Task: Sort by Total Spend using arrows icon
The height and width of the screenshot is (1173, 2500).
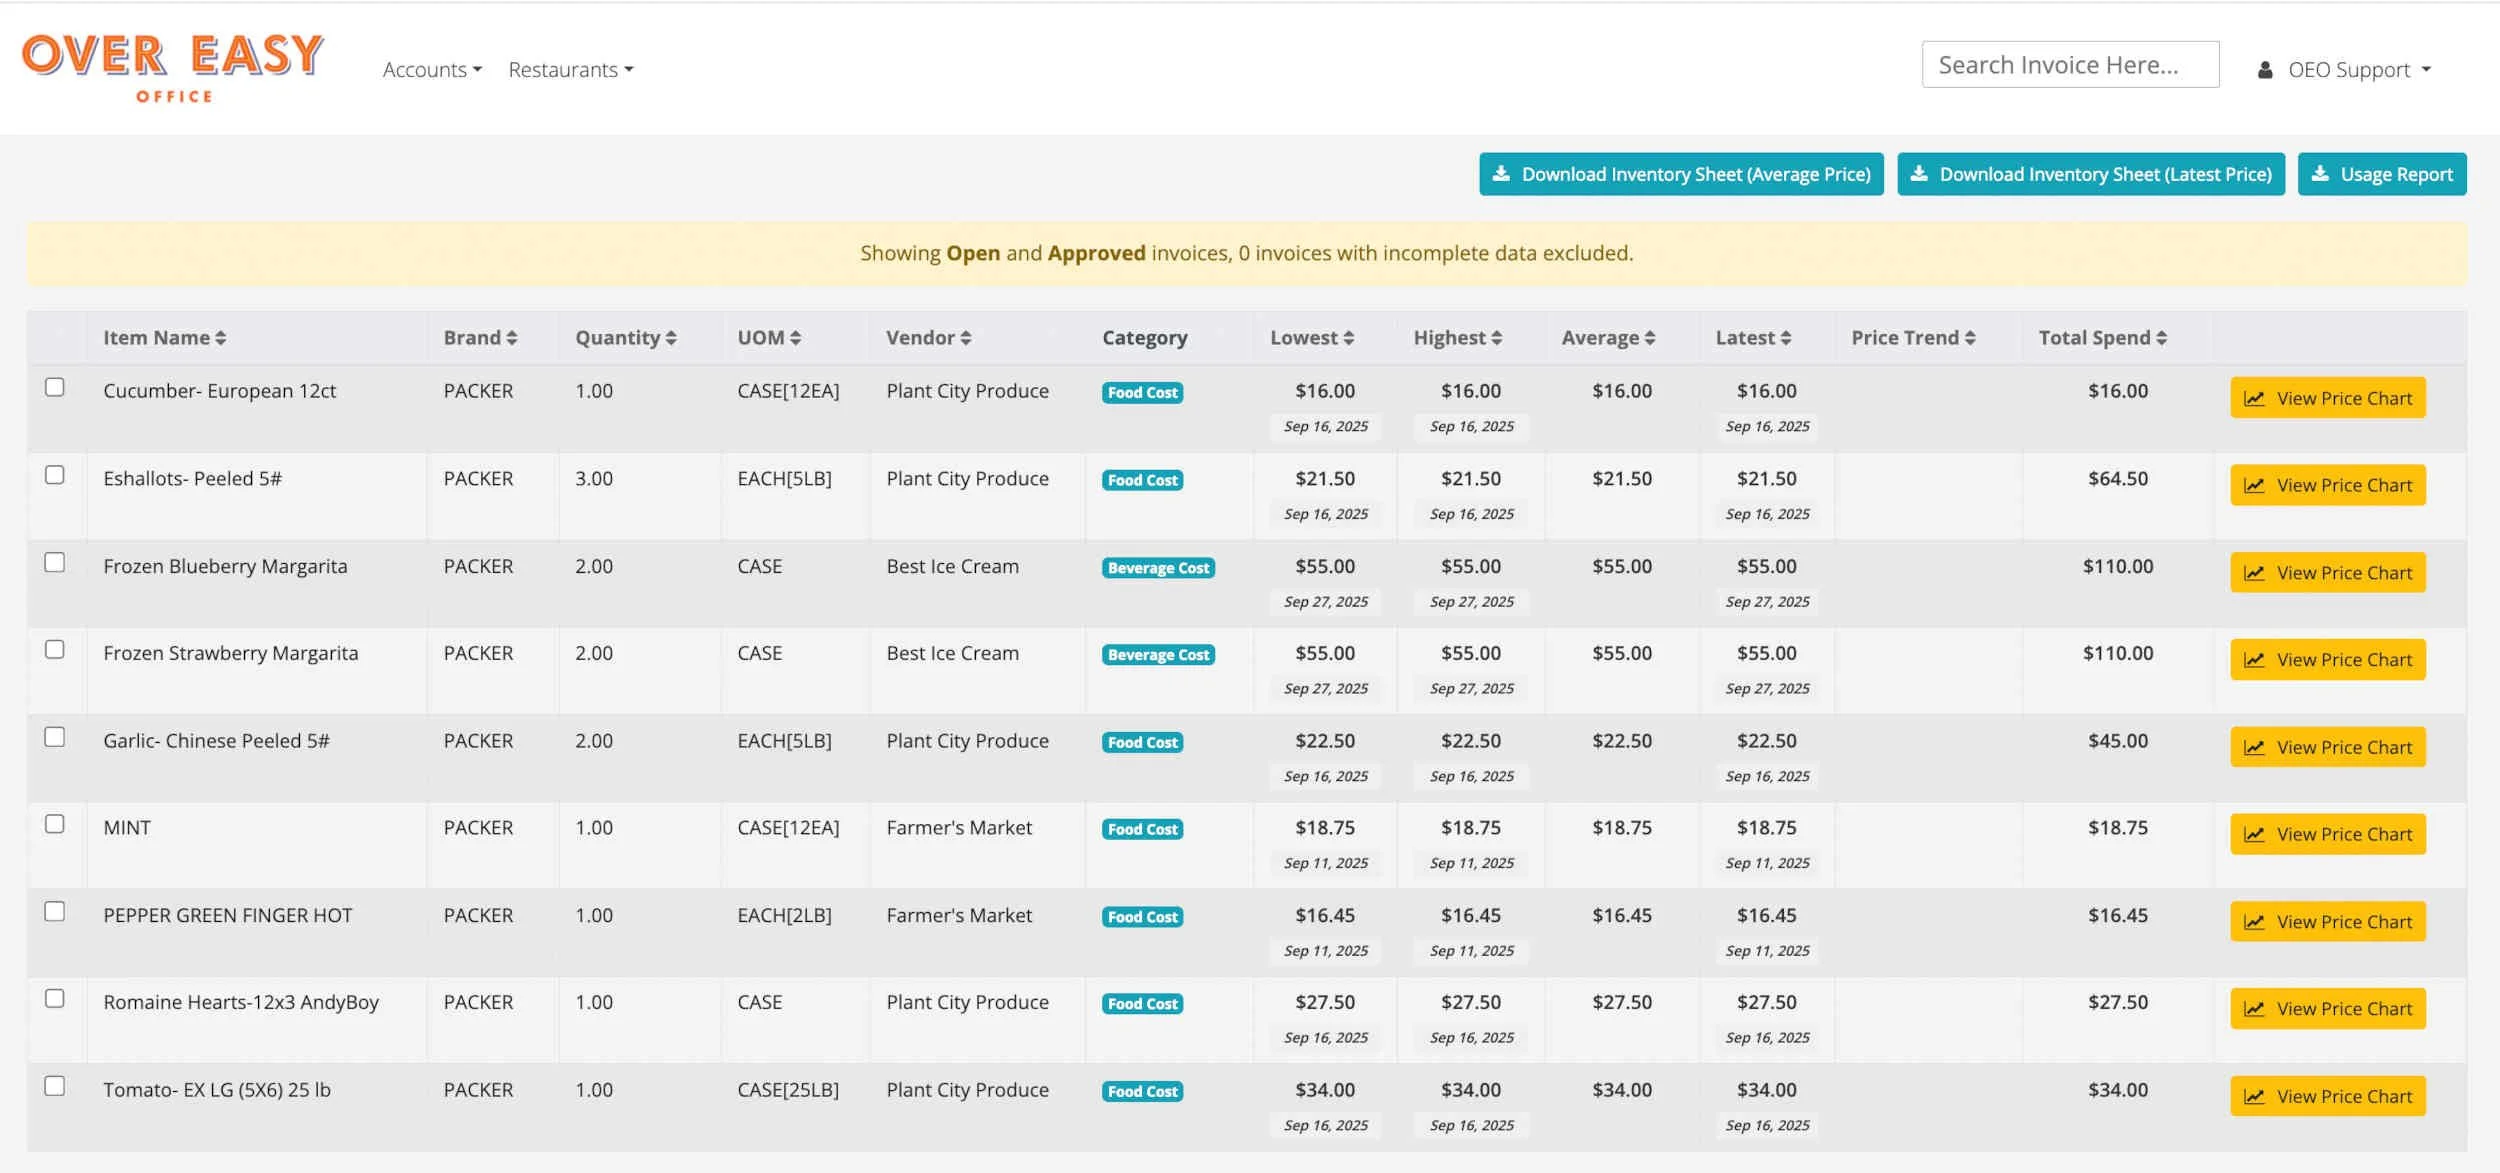Action: 2161,338
